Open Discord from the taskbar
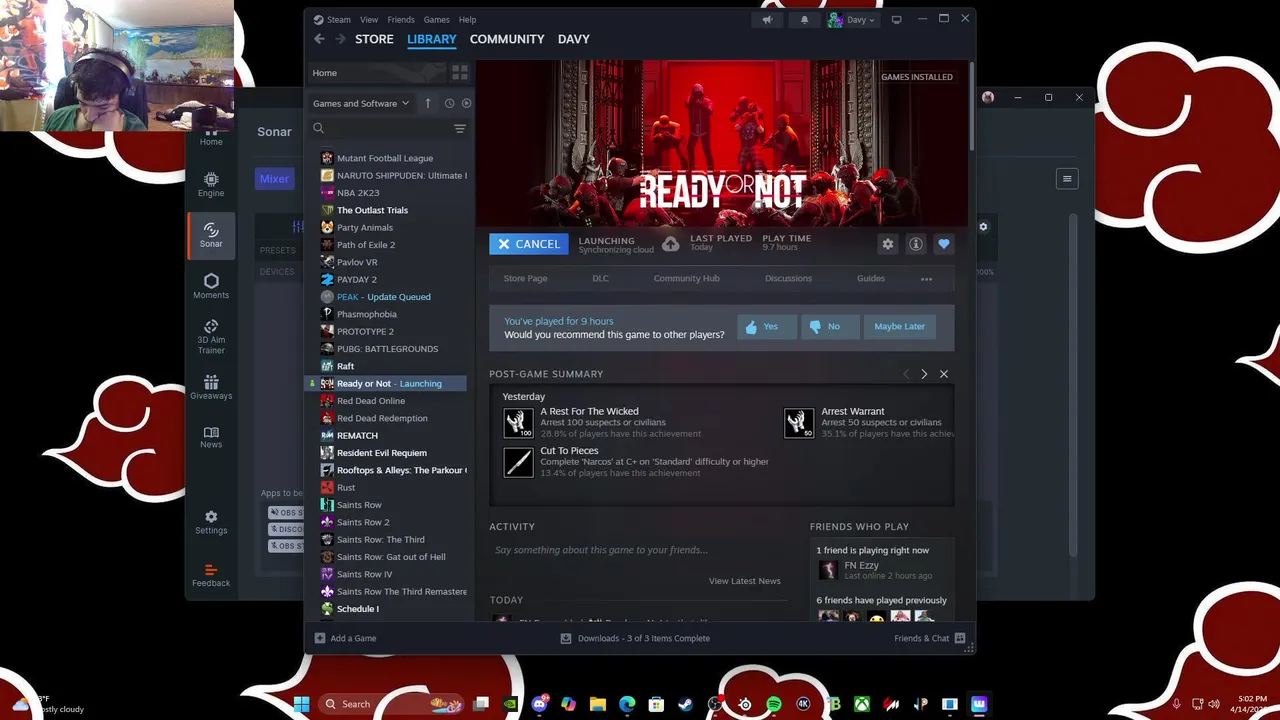The height and width of the screenshot is (720, 1280). (x=541, y=704)
